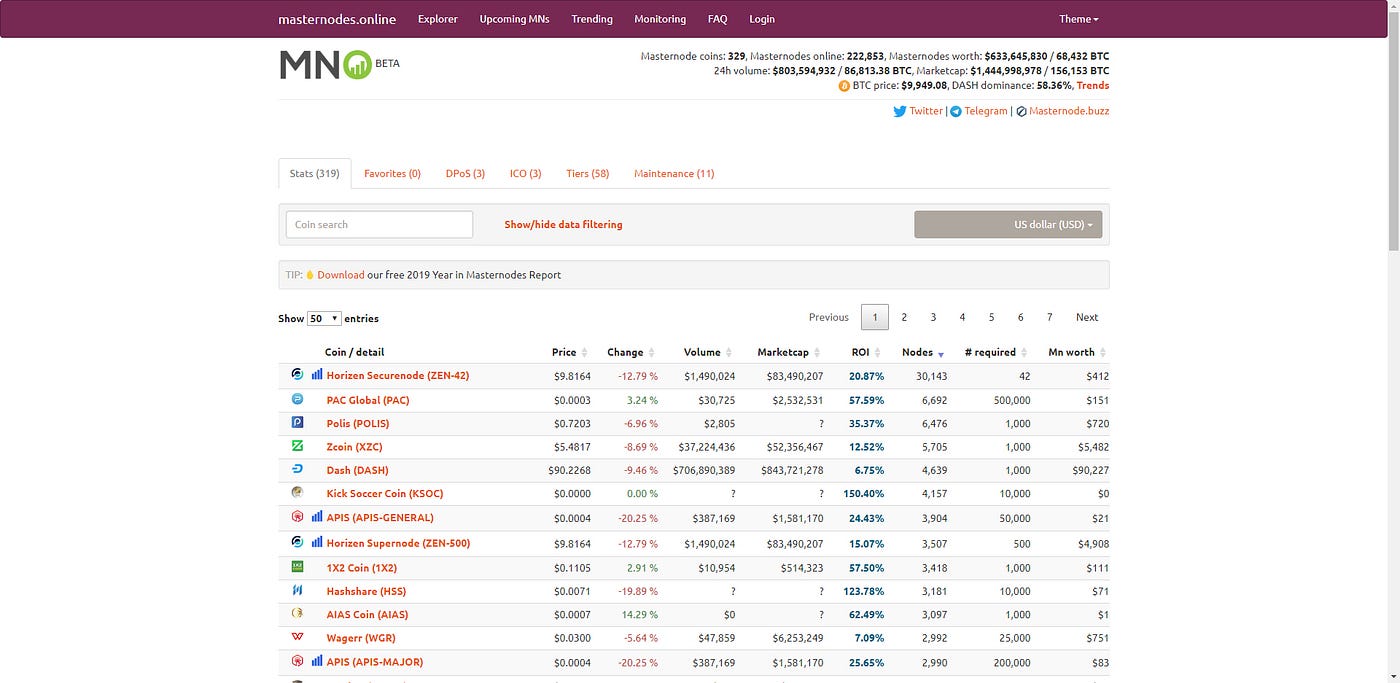
Task: Switch to the Favorites (0) tab
Action: [392, 173]
